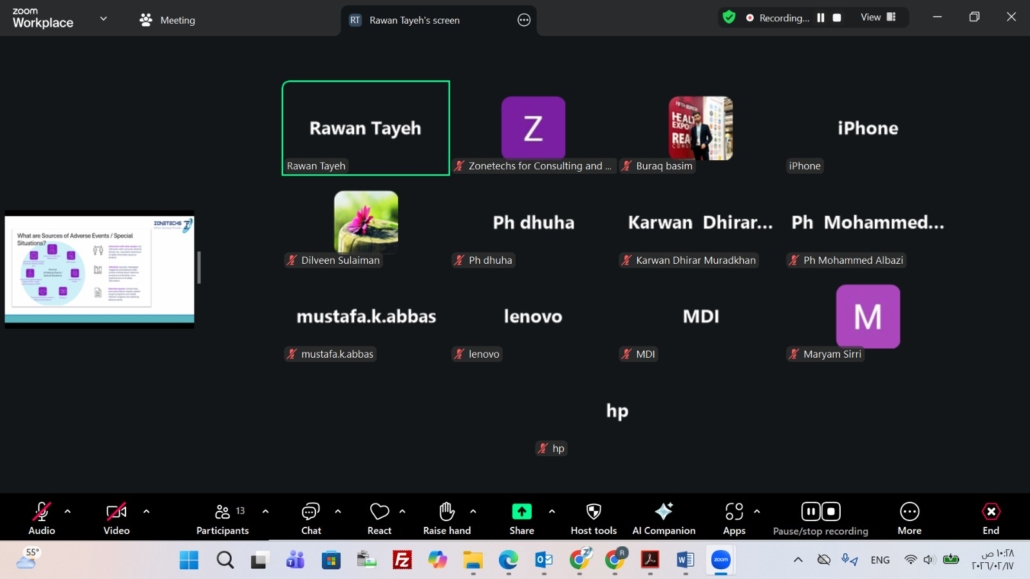Open Microsoft Edge from the taskbar
1030x579 pixels.
click(x=508, y=560)
